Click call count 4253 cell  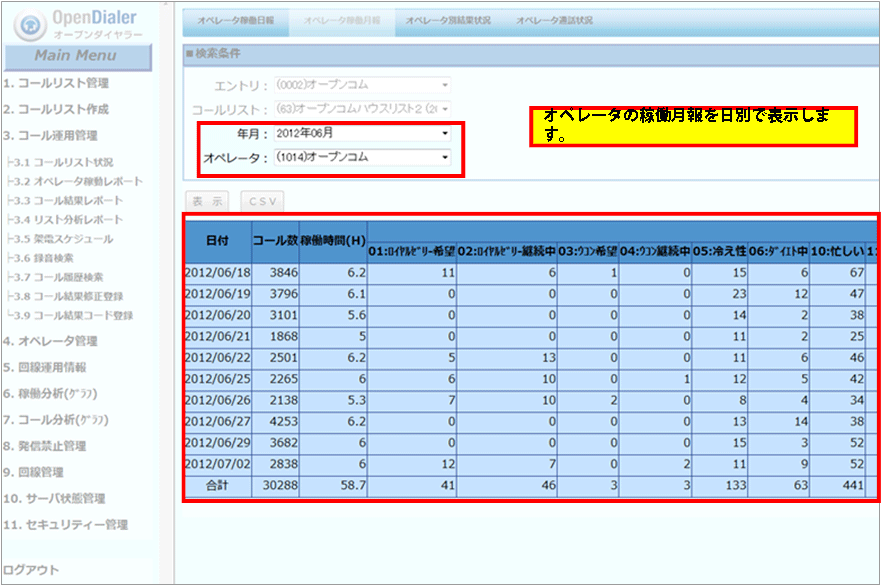[x=275, y=422]
